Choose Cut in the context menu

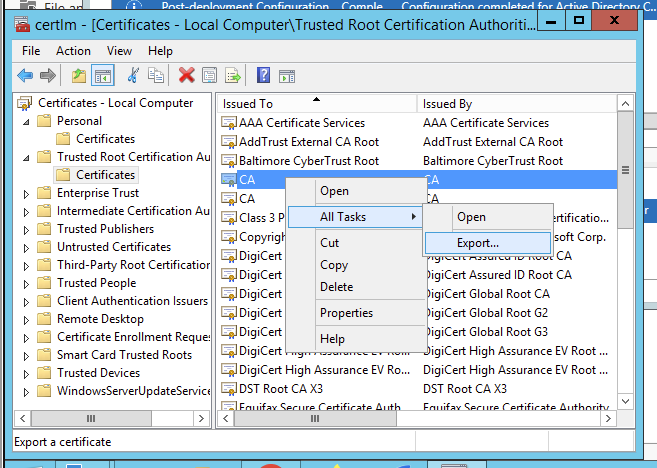click(356, 243)
